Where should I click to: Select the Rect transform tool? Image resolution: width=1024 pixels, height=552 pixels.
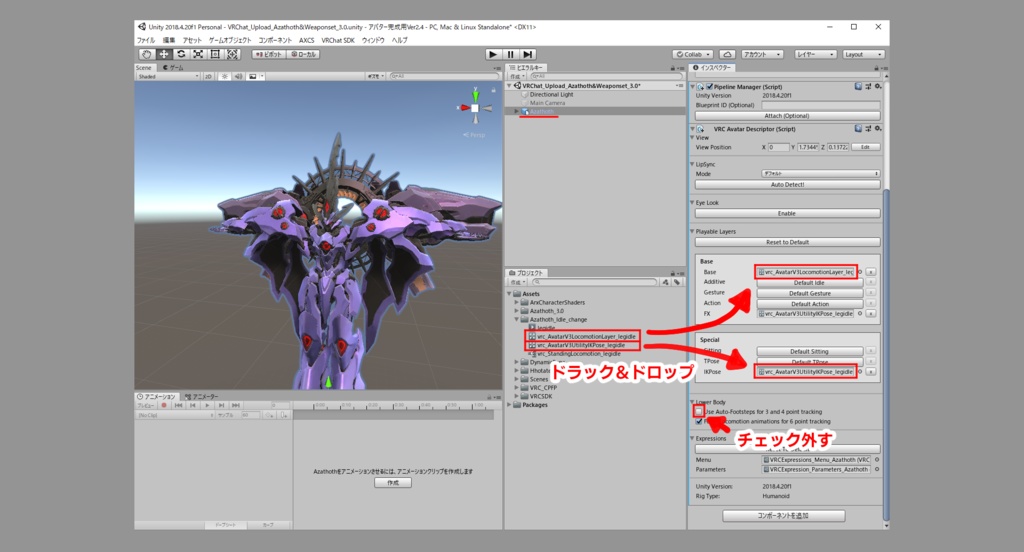pos(215,54)
